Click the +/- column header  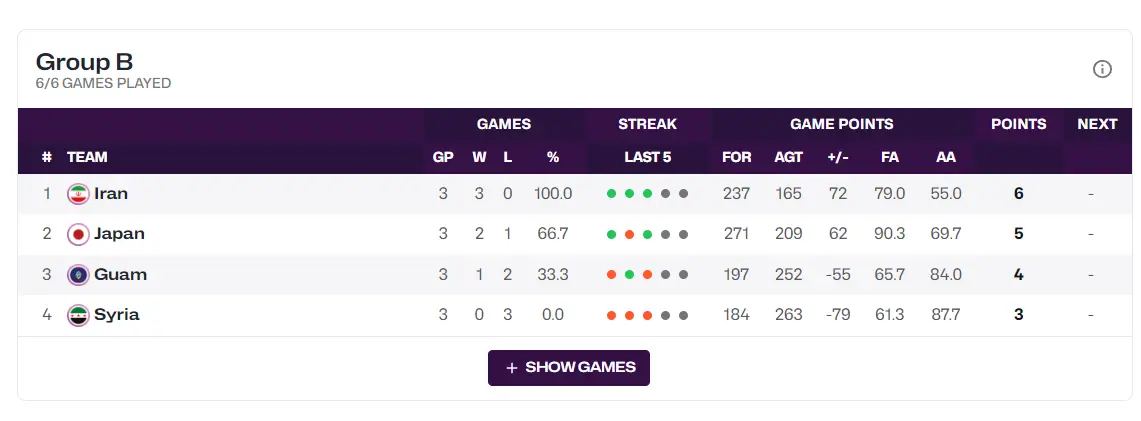click(838, 157)
